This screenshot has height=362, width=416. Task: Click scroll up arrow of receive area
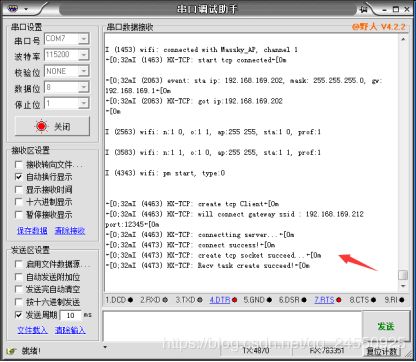pos(403,39)
